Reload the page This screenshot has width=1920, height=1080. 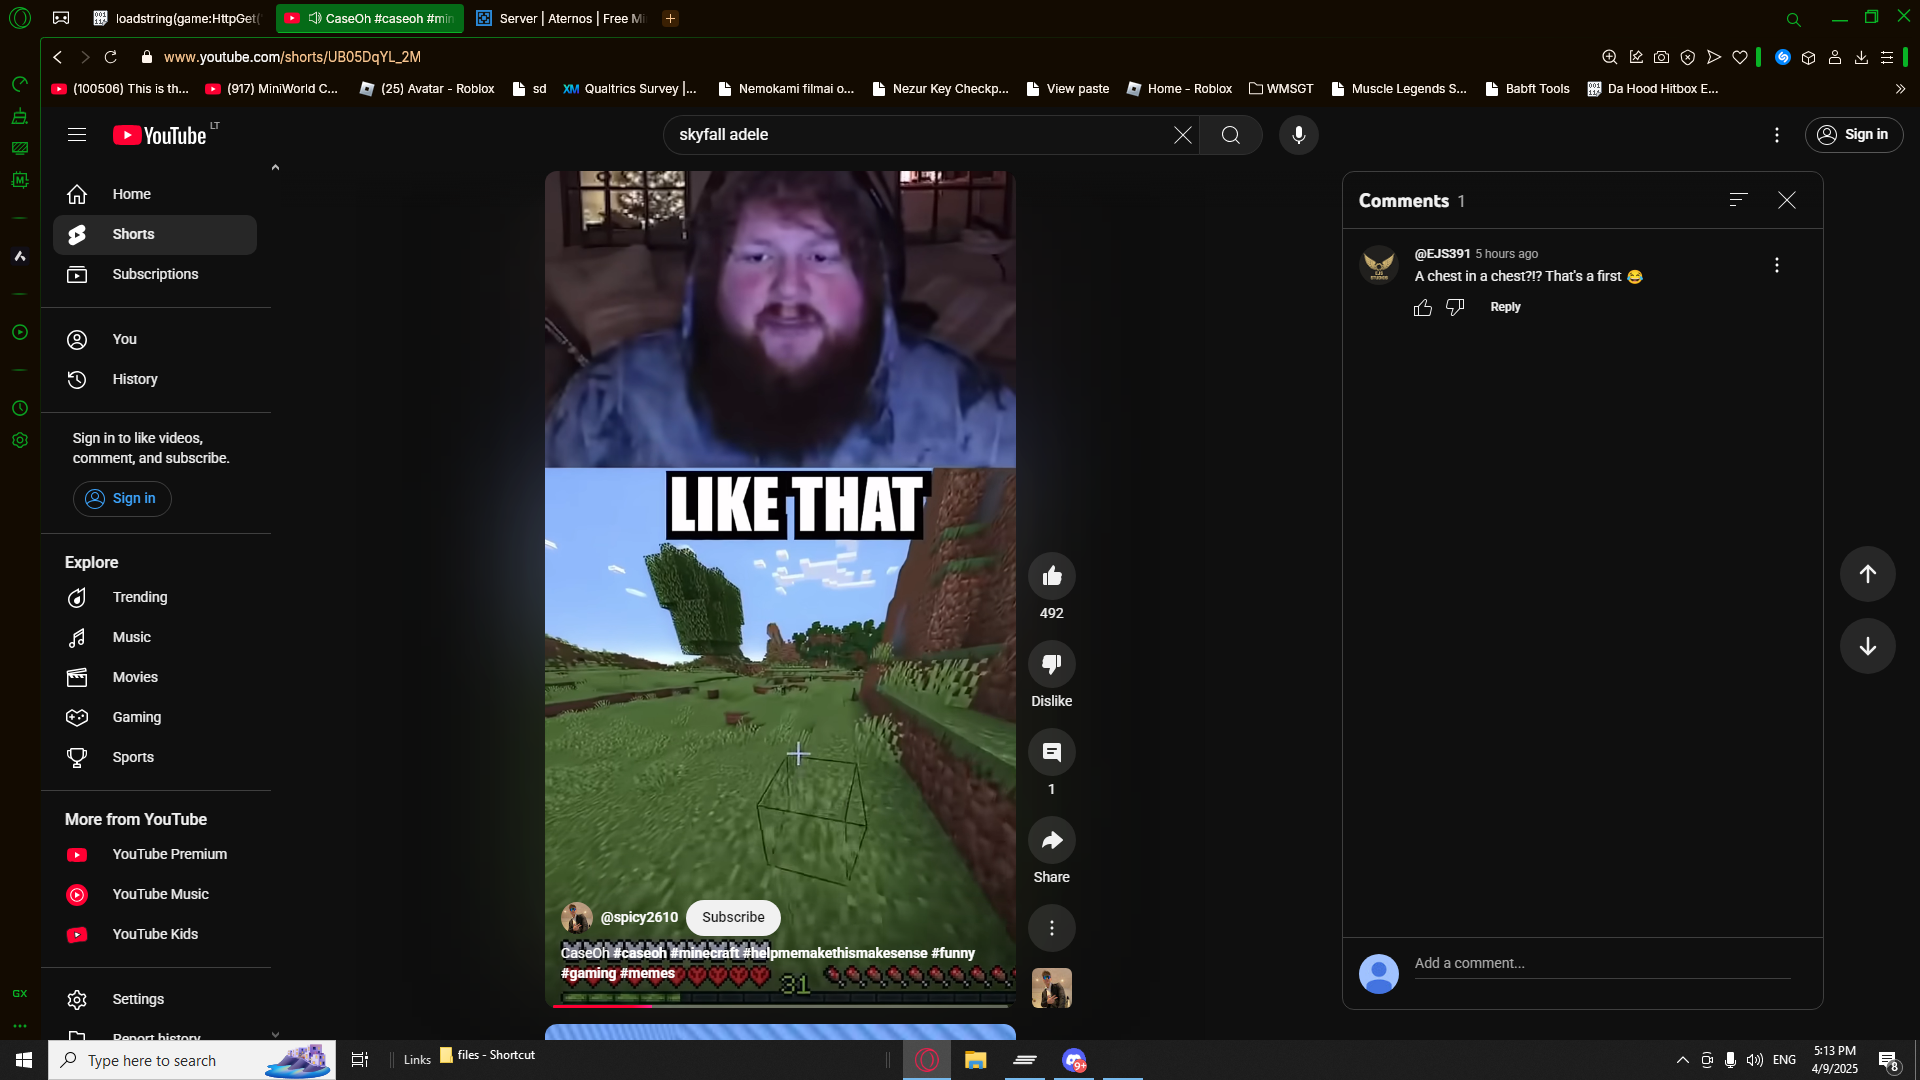pos(111,57)
